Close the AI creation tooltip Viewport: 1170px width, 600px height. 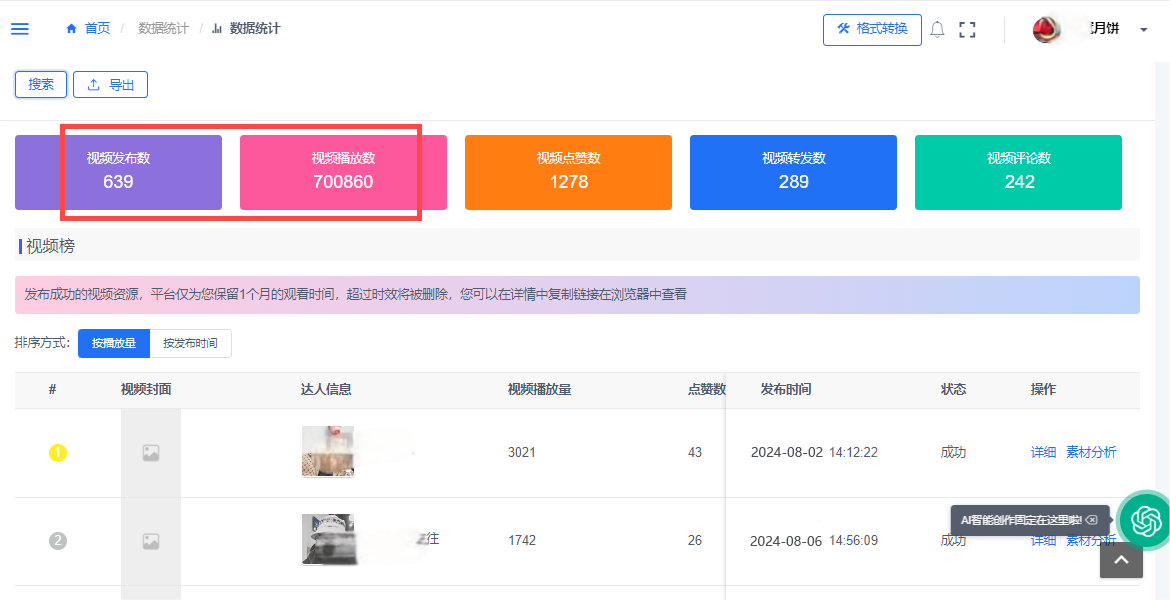click(x=1092, y=520)
